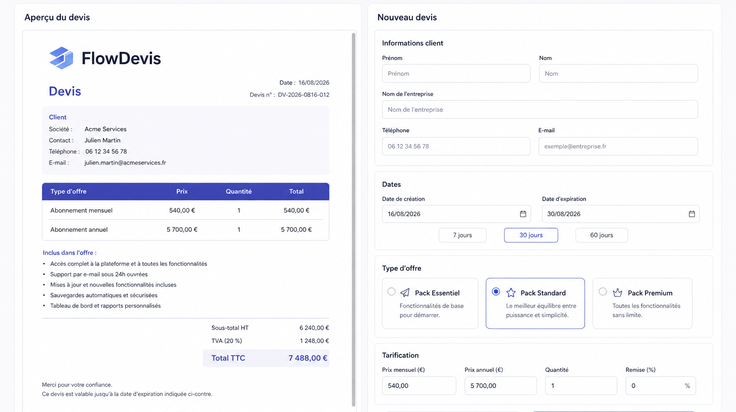Click the Téléphone input field
Image resolution: width=736 pixels, height=412 pixels.
point(456,146)
